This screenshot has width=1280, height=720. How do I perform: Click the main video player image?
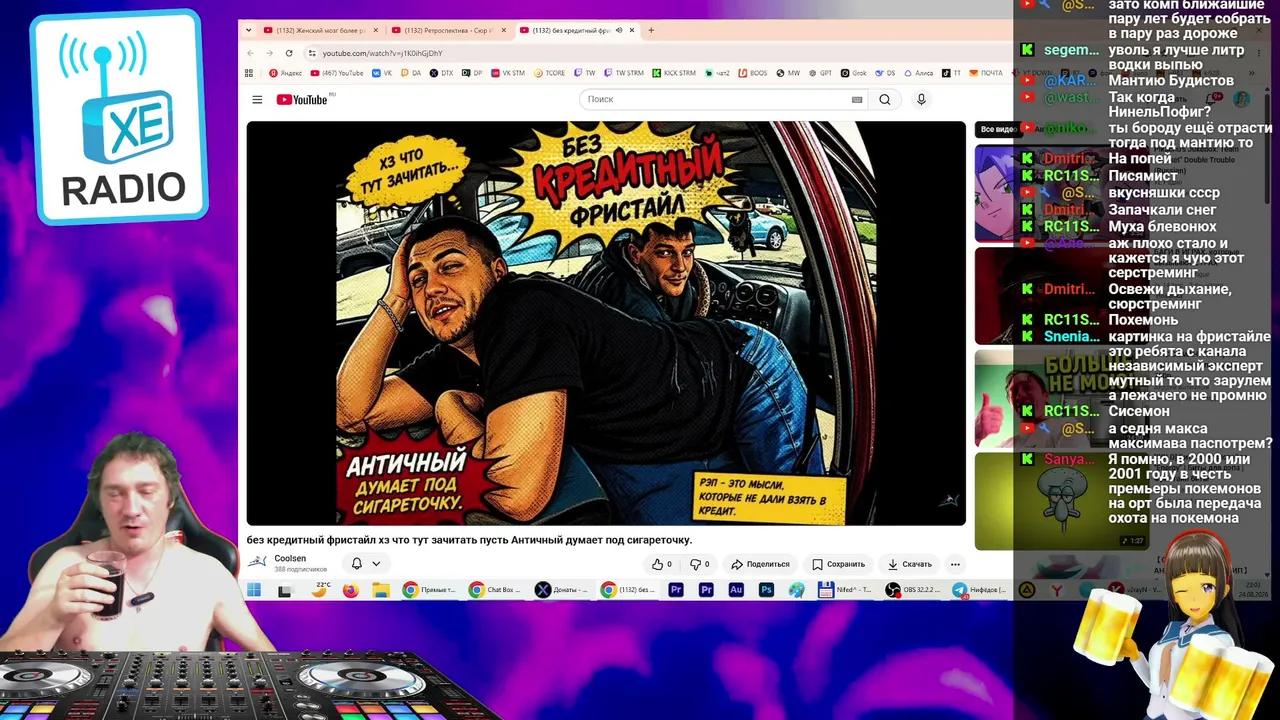(606, 323)
